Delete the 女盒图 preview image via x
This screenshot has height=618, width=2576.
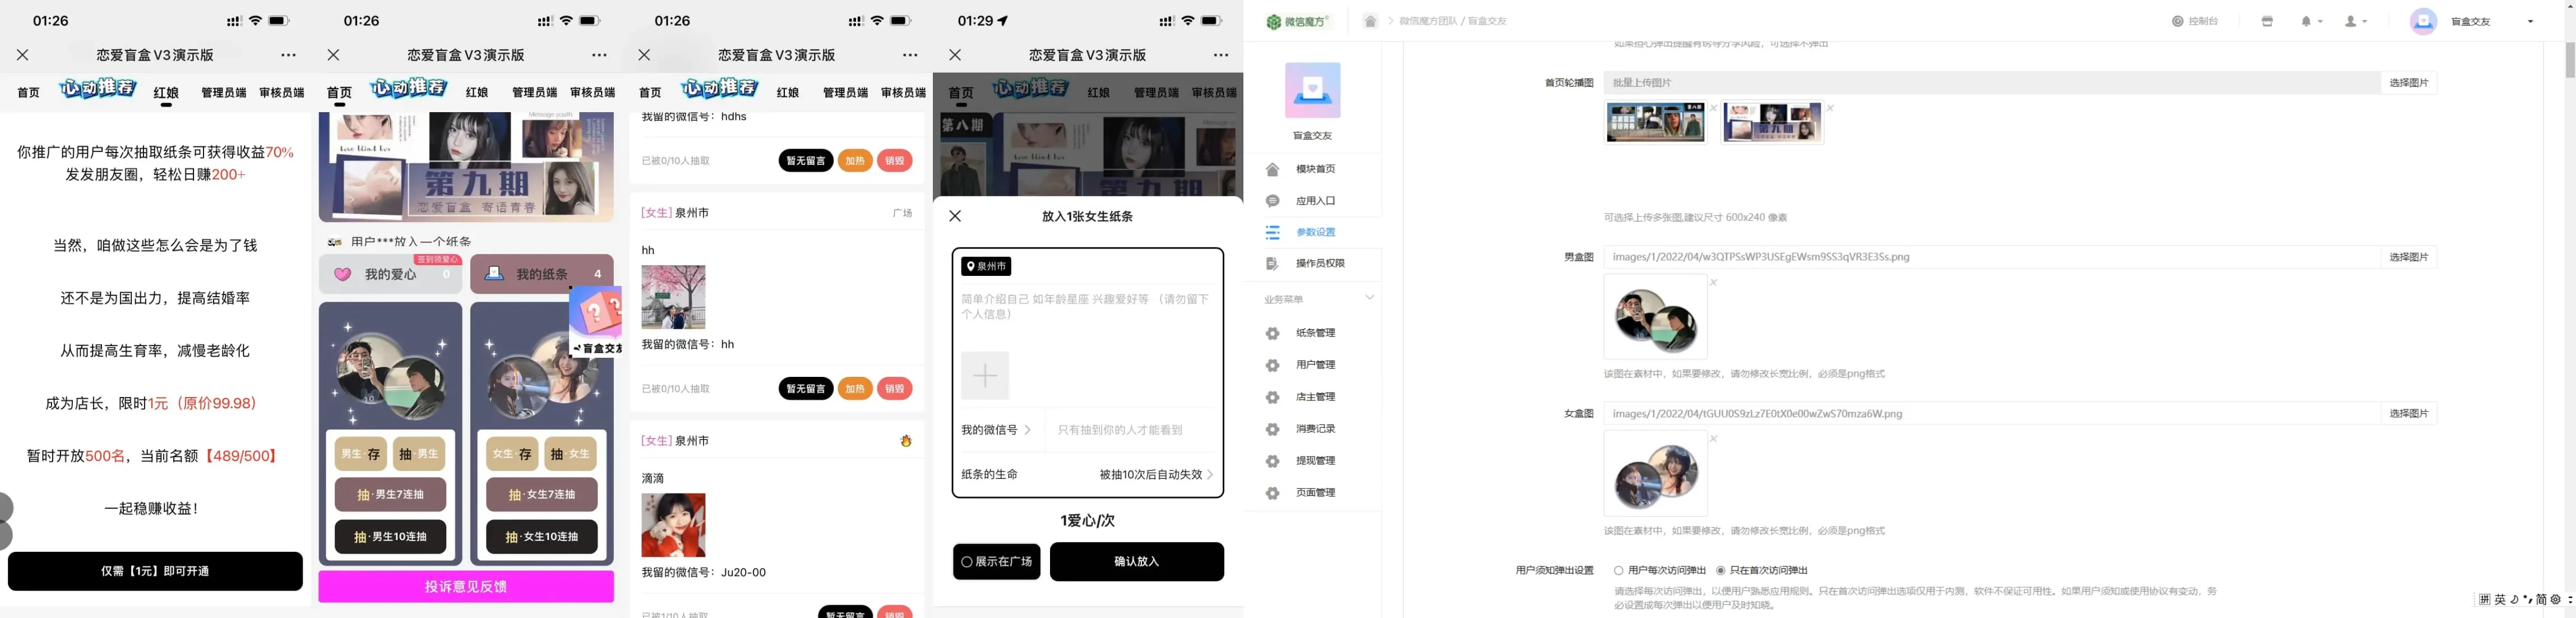1713,439
